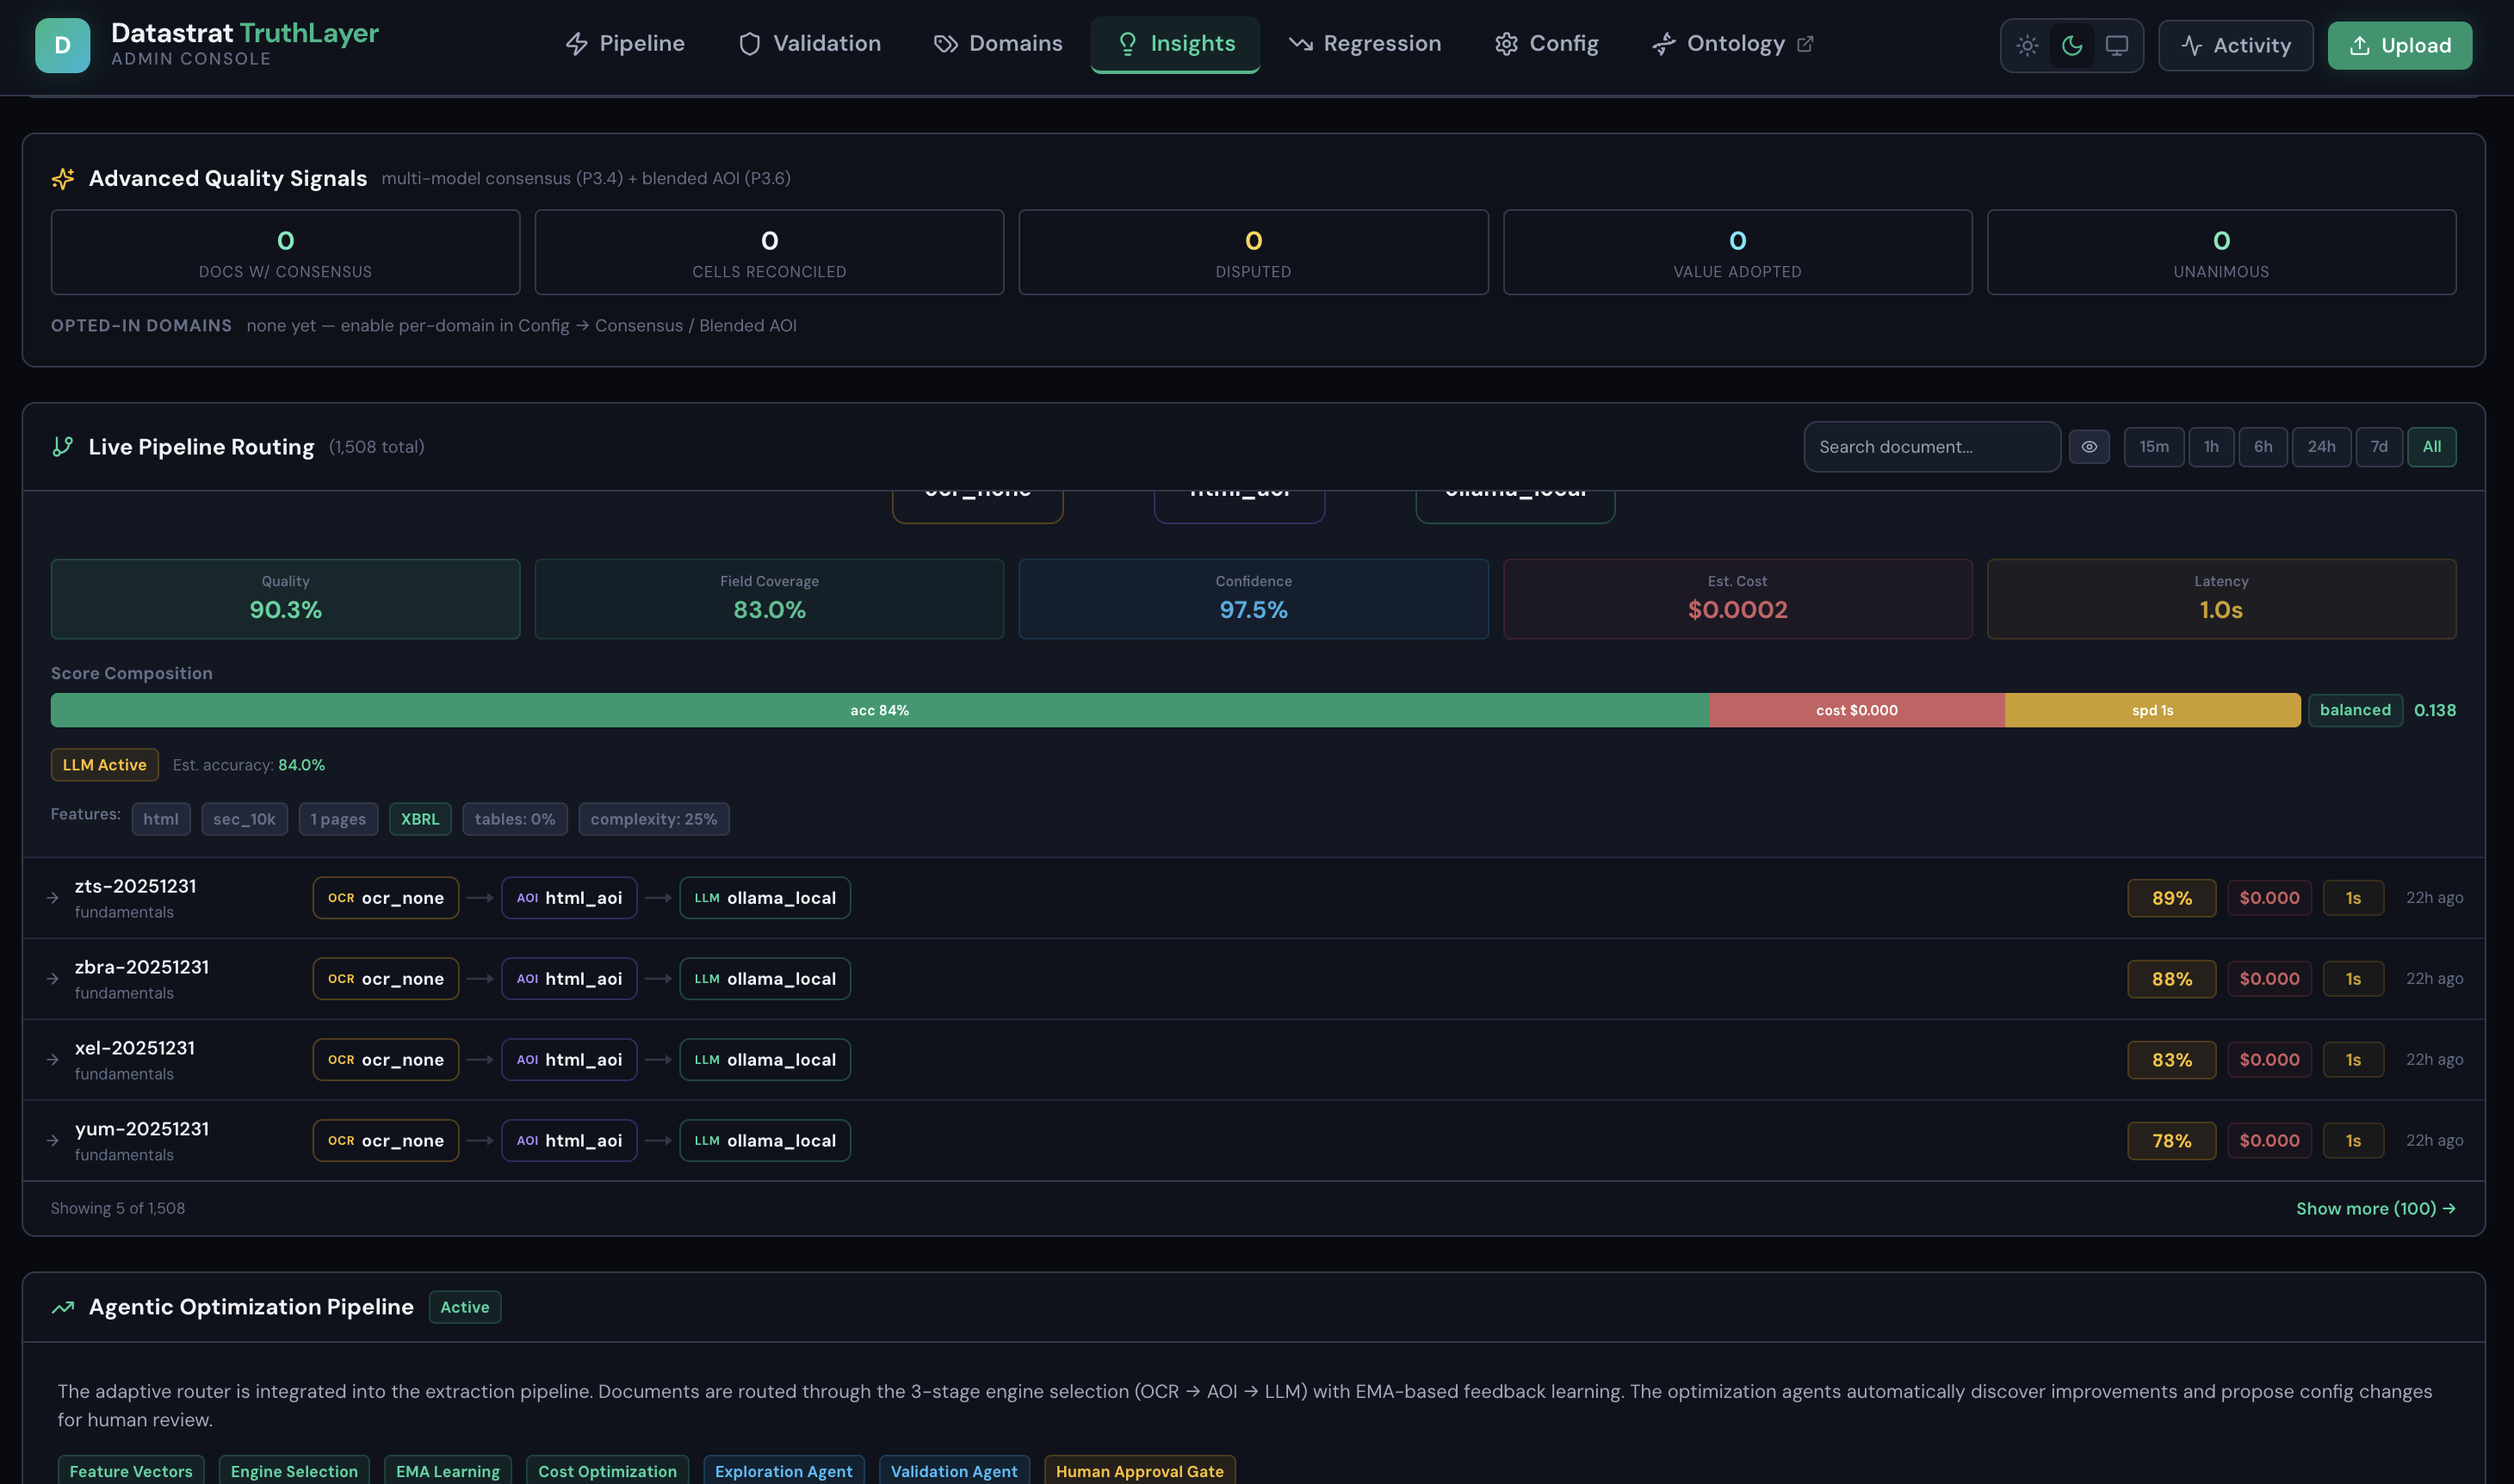Switch to light theme sun icon
2514x1484 pixels.
[x=2027, y=45]
